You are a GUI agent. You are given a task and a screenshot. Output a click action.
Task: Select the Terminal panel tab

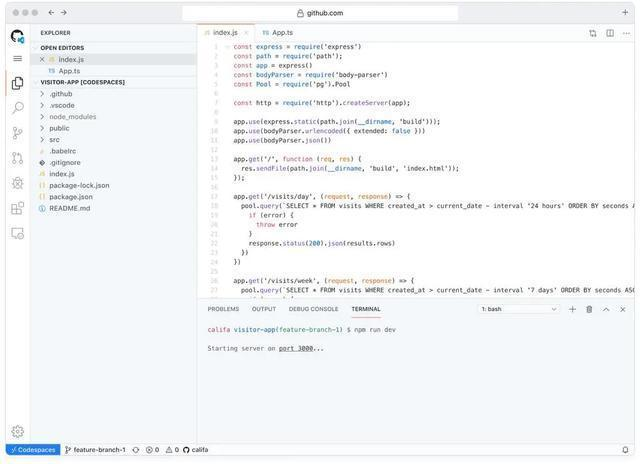pos(366,309)
